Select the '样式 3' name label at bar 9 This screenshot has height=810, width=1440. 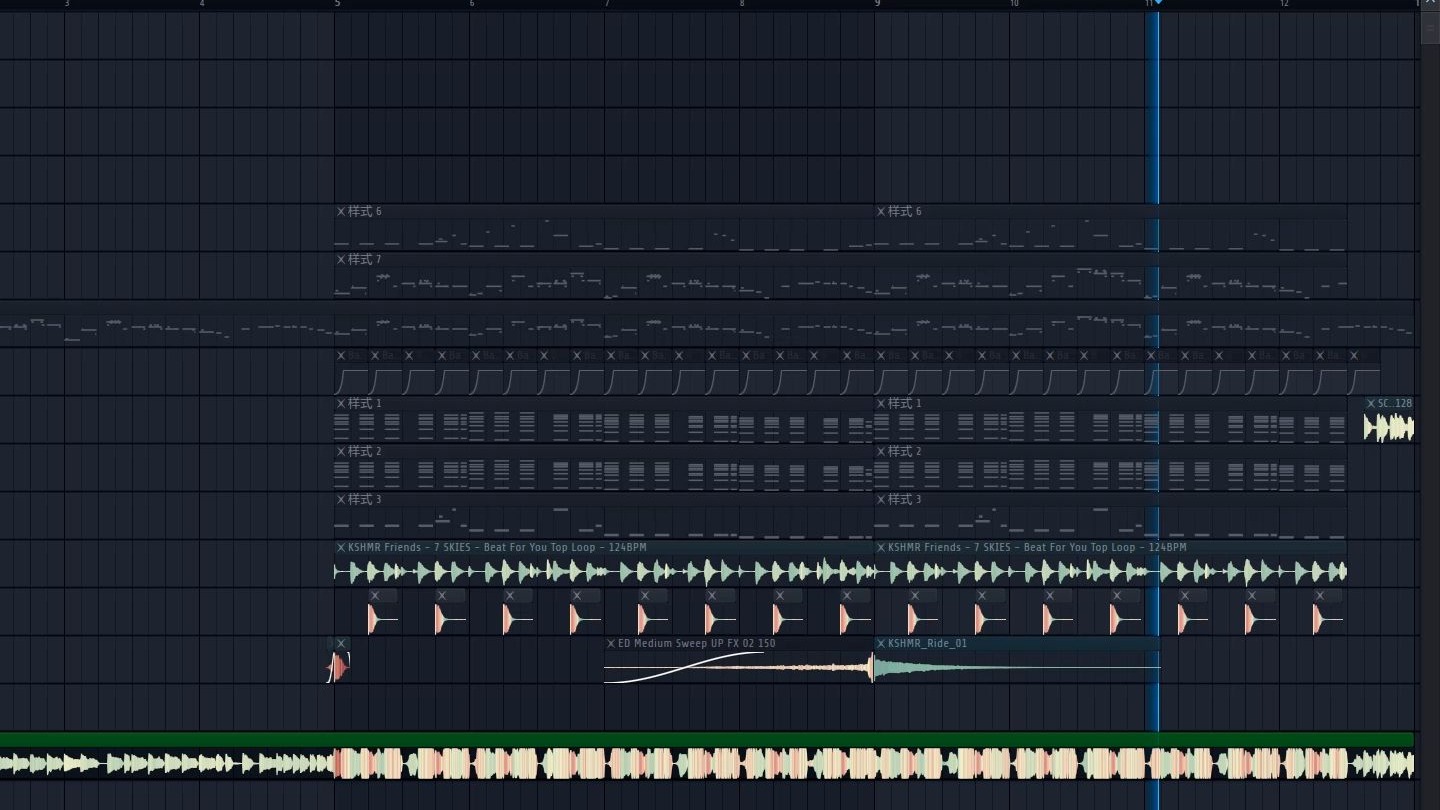tap(904, 499)
